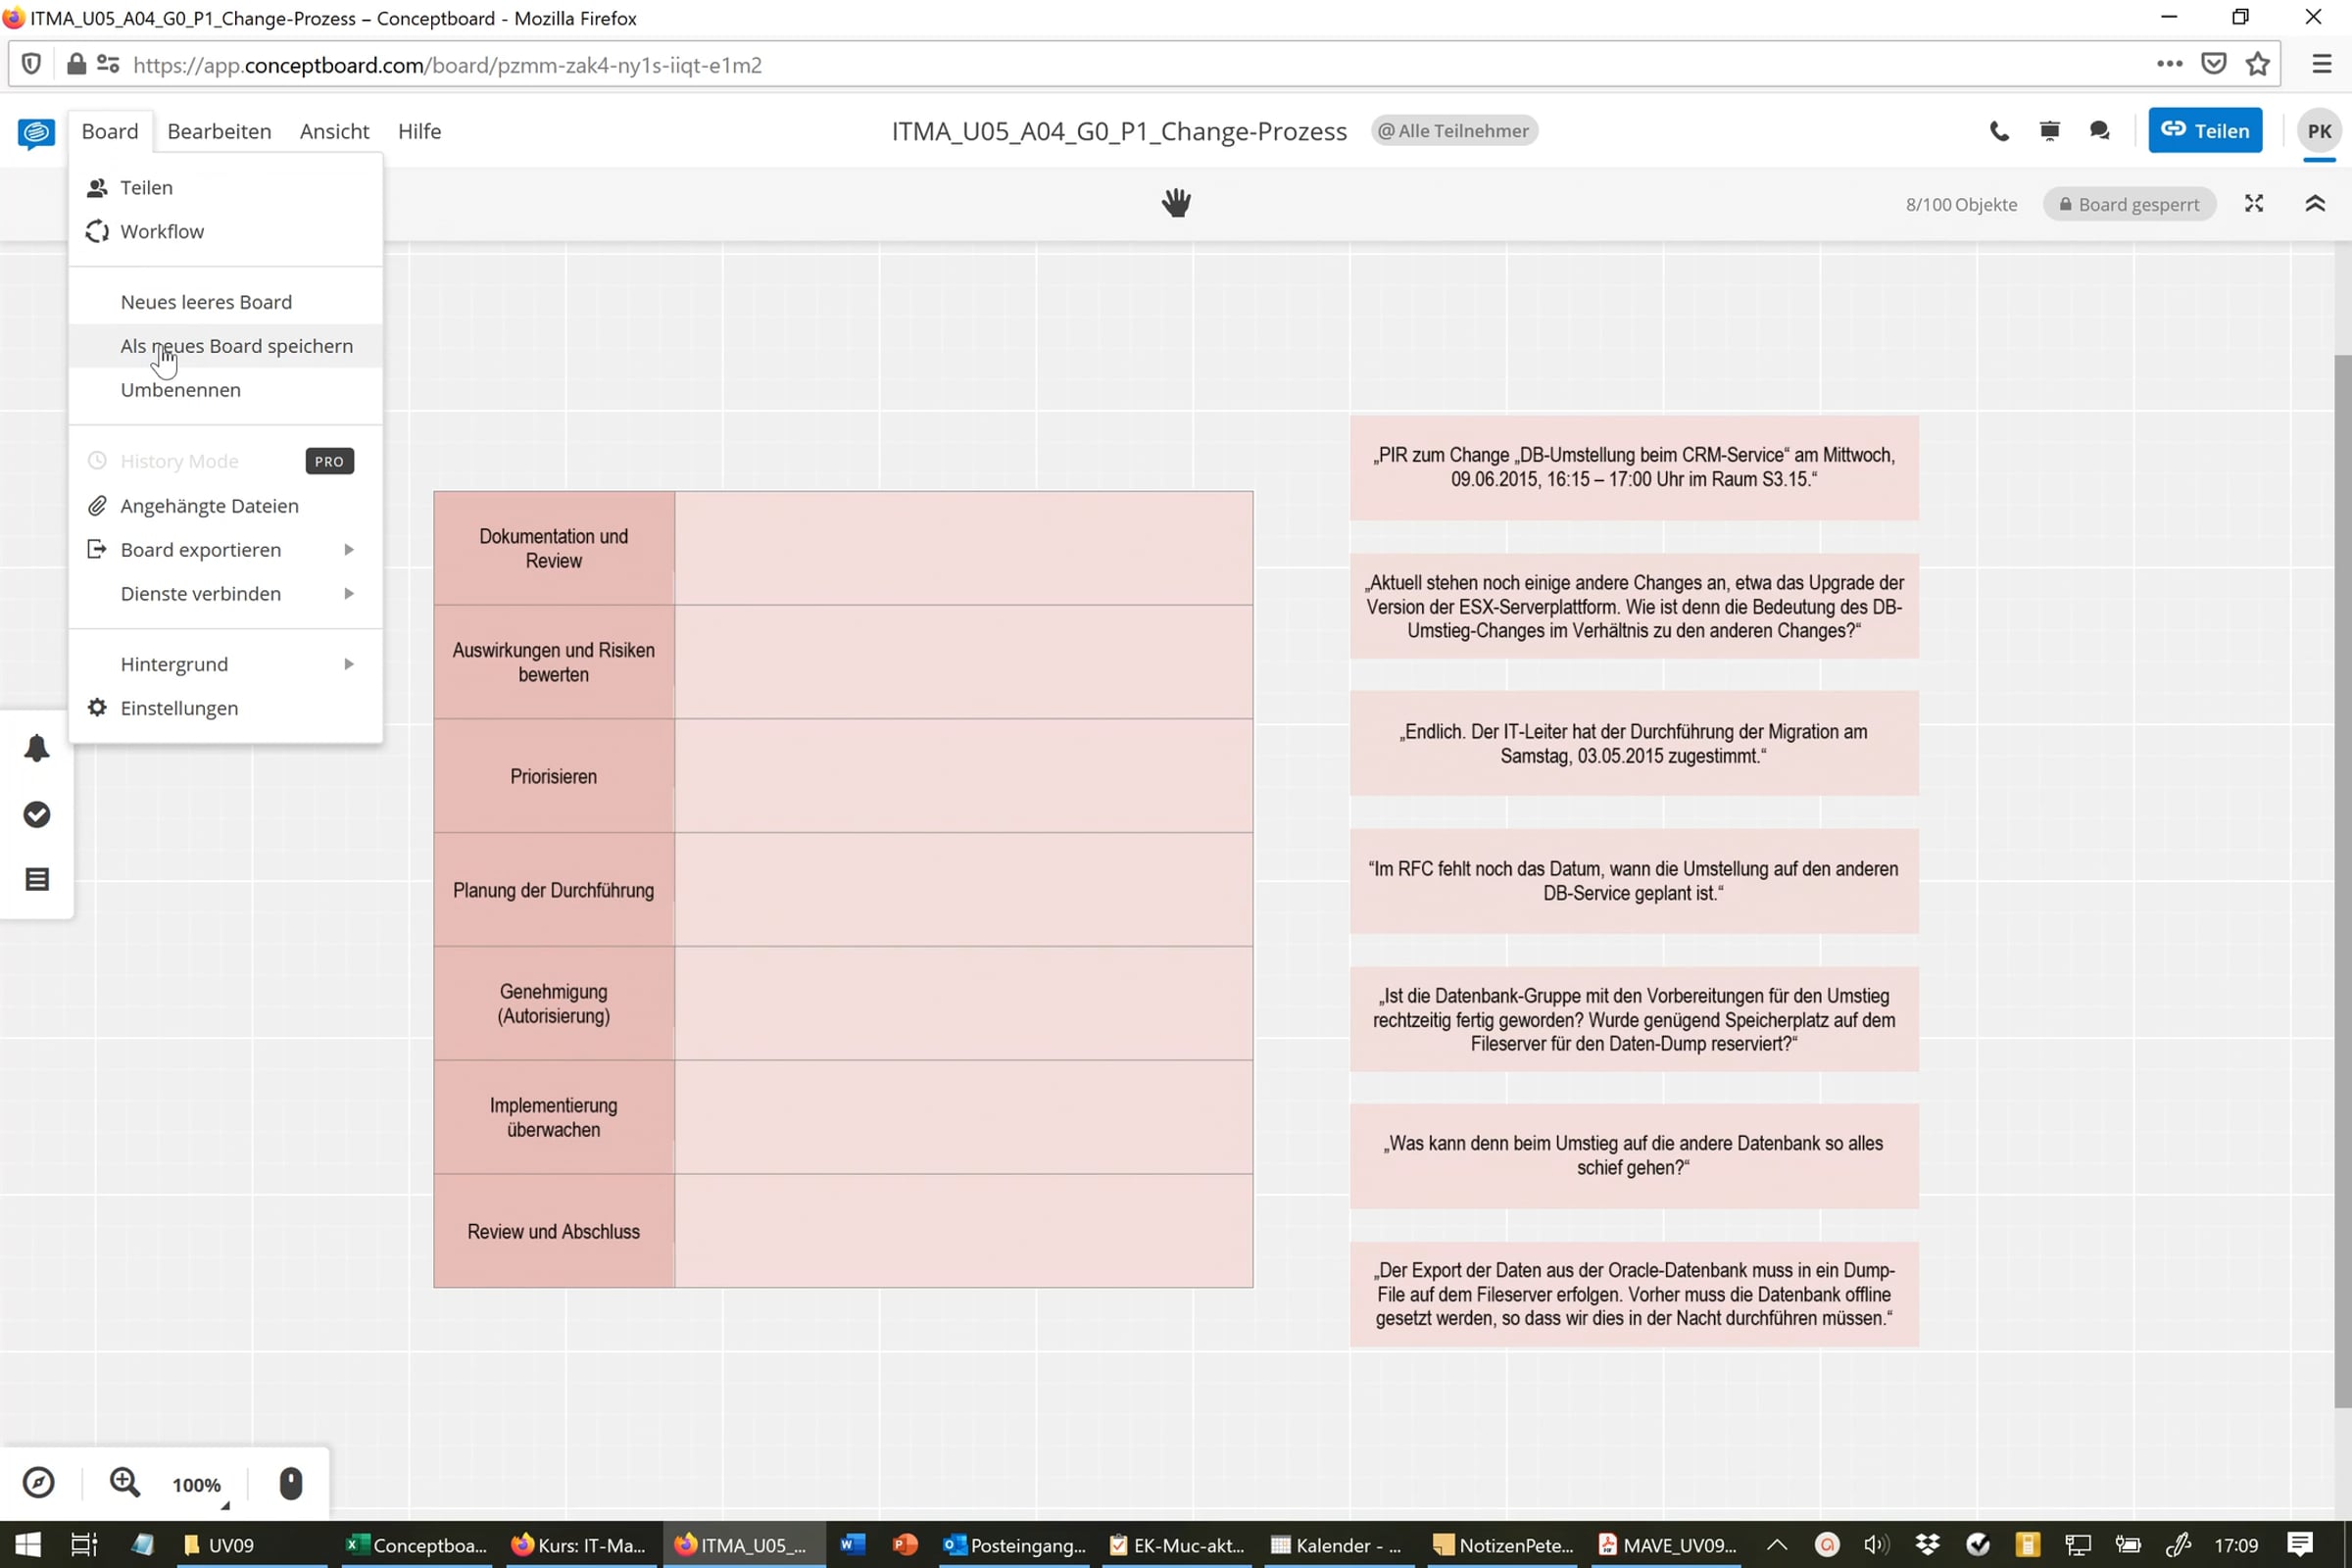Open the tasks checkmark icon in the sidebar

(x=37, y=814)
